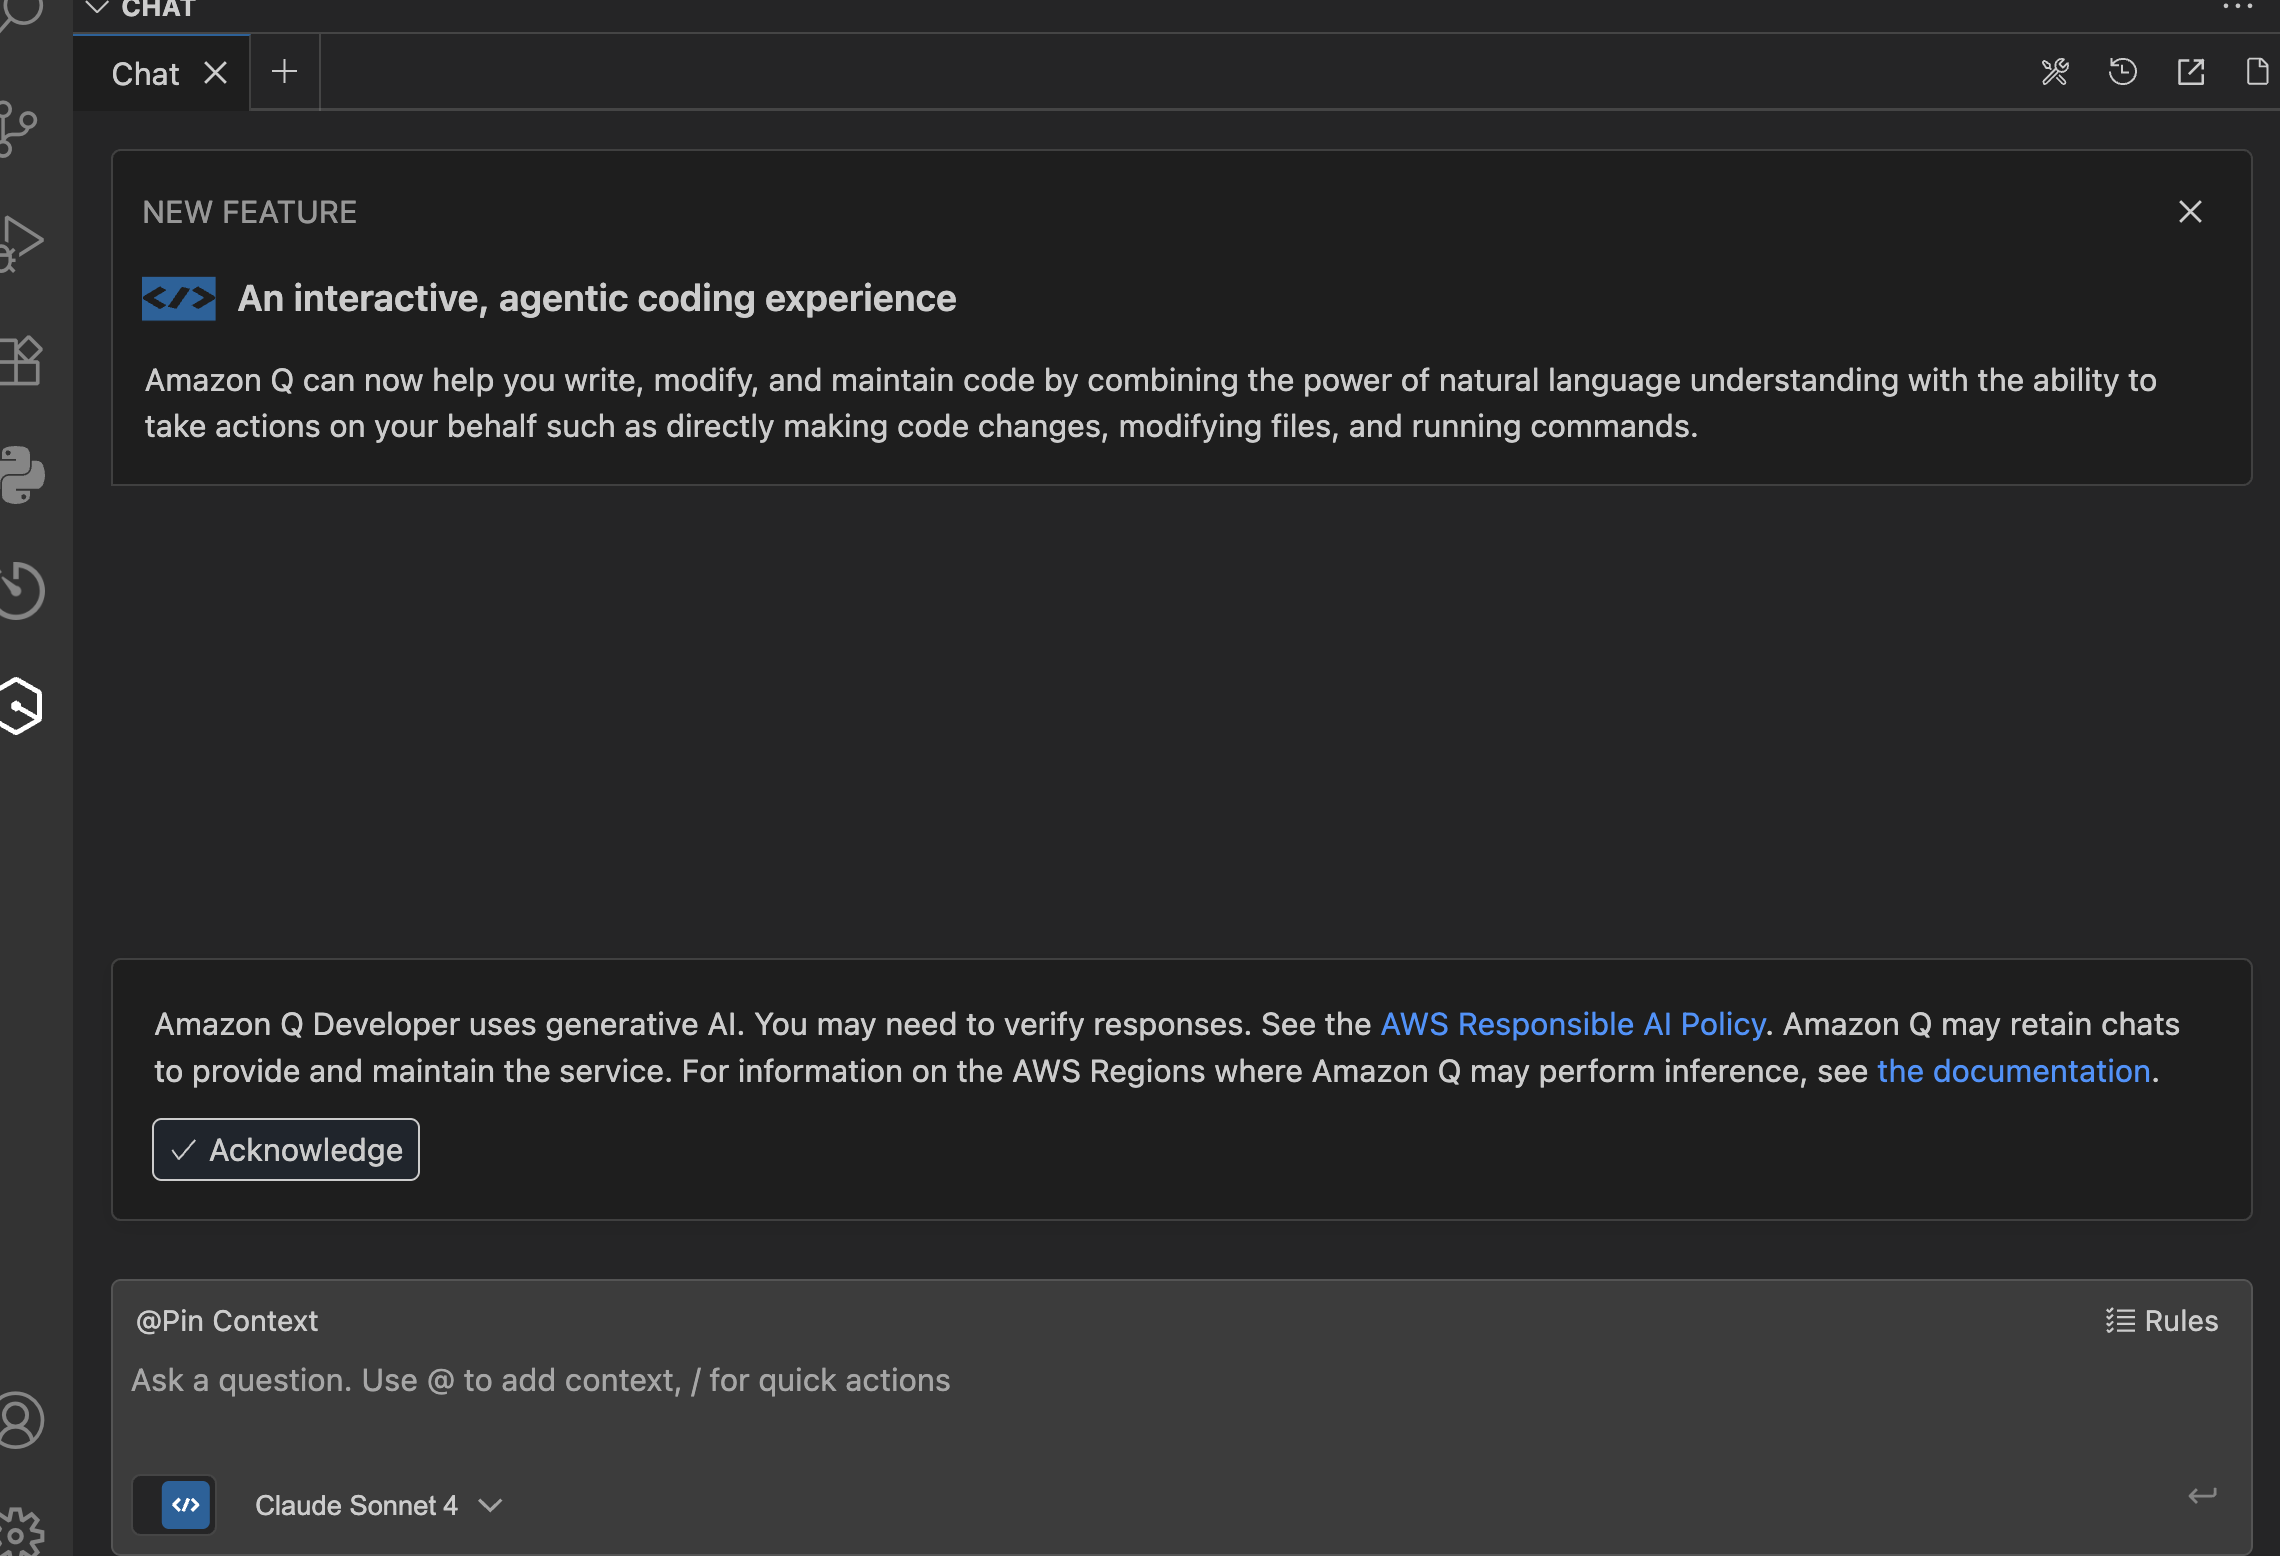Export chat with the pop-out arrow icon
The width and height of the screenshot is (2280, 1556).
click(2191, 72)
